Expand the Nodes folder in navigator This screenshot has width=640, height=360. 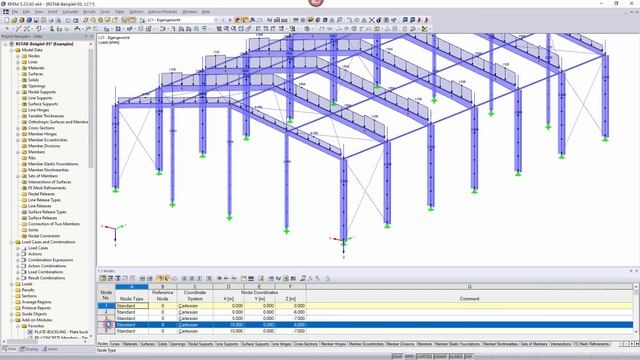[x=18, y=56]
